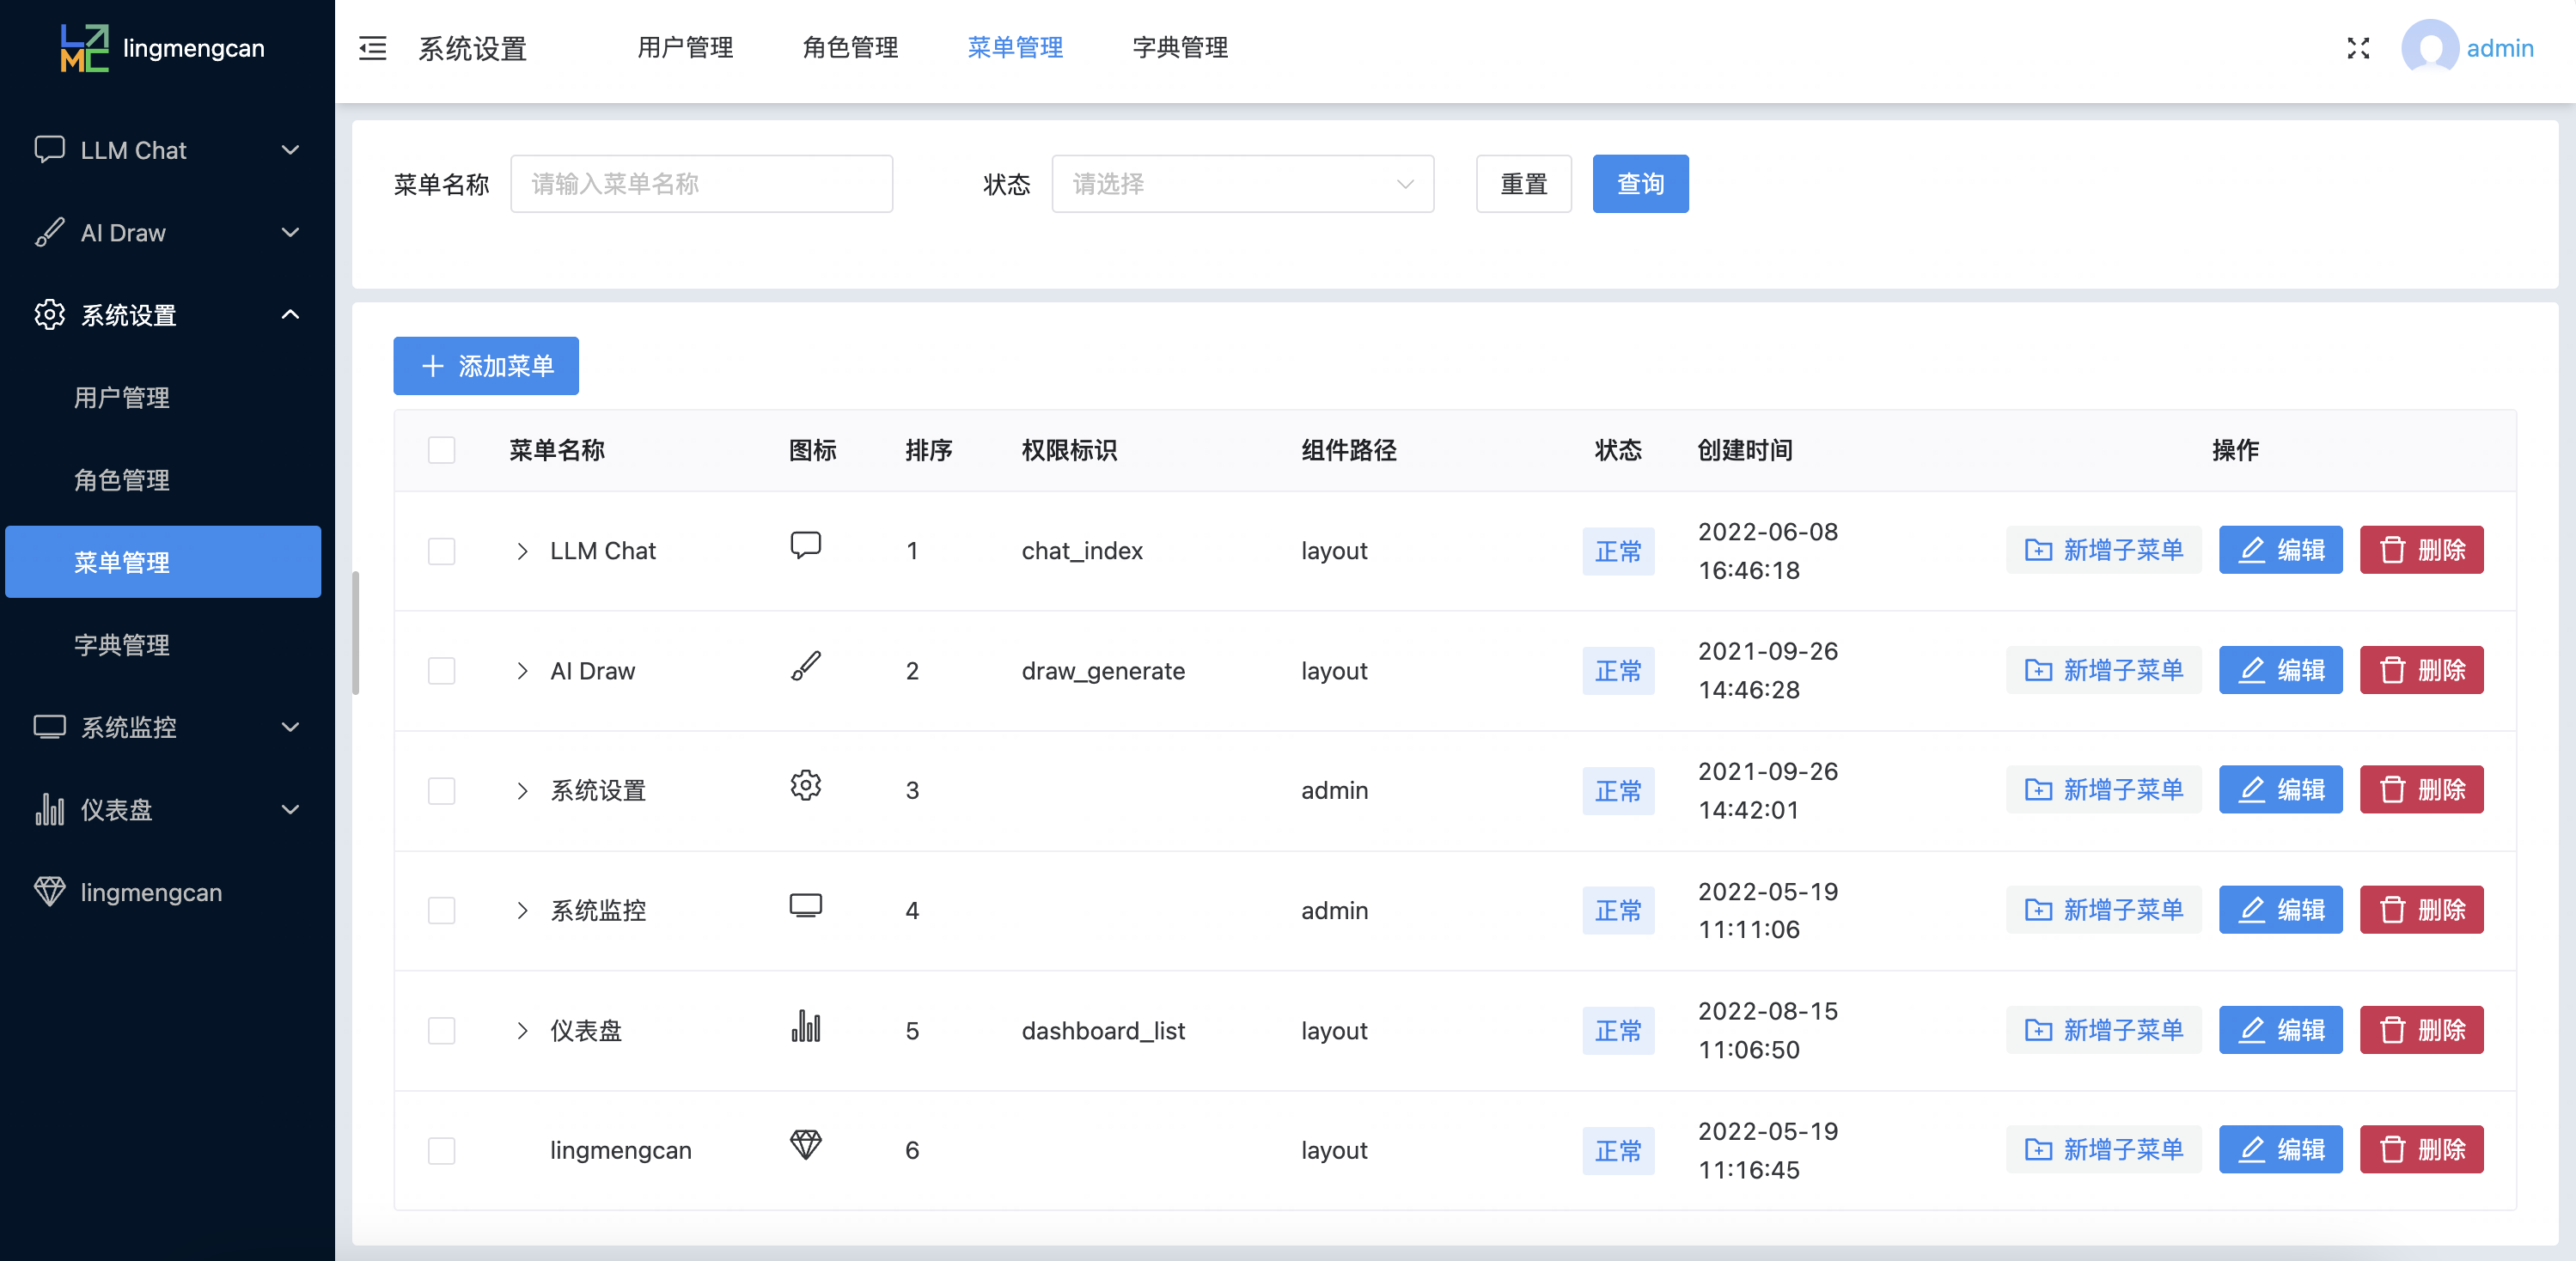The height and width of the screenshot is (1261, 2576).
Task: Open the 状态 select dropdown
Action: tap(1242, 184)
